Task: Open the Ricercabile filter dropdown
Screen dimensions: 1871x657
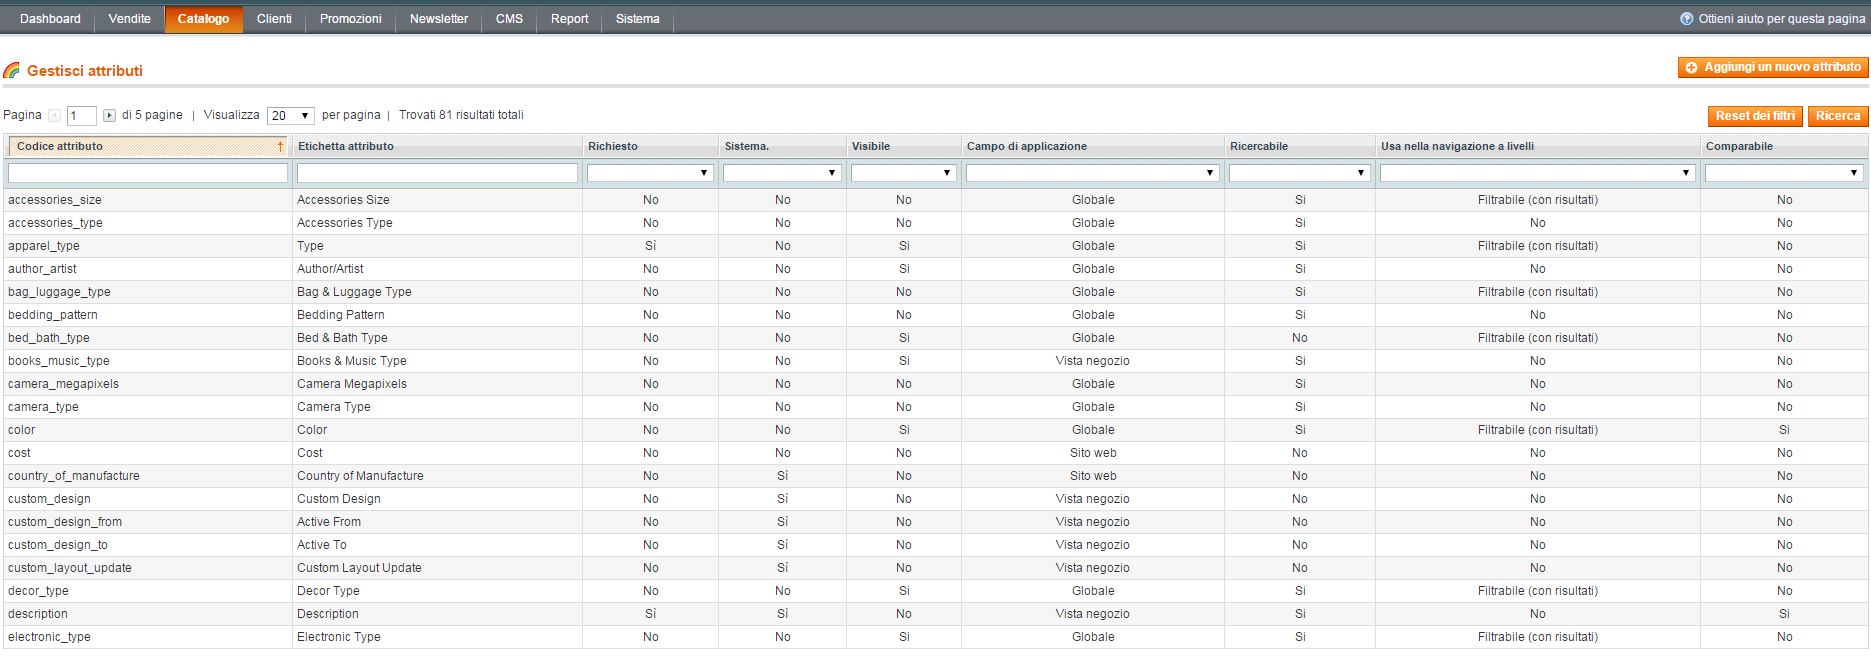Action: click(1299, 173)
